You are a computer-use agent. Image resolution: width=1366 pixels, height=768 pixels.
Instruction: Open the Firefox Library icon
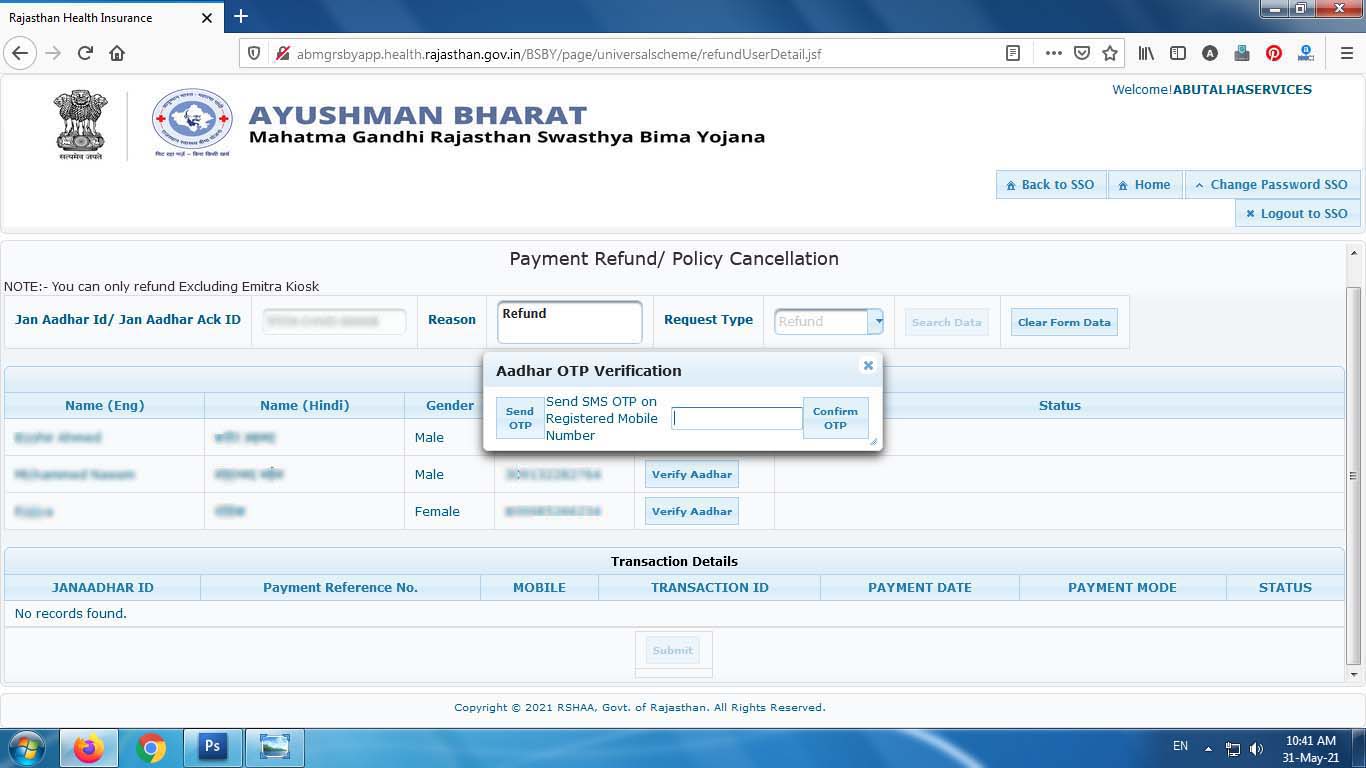(1146, 53)
